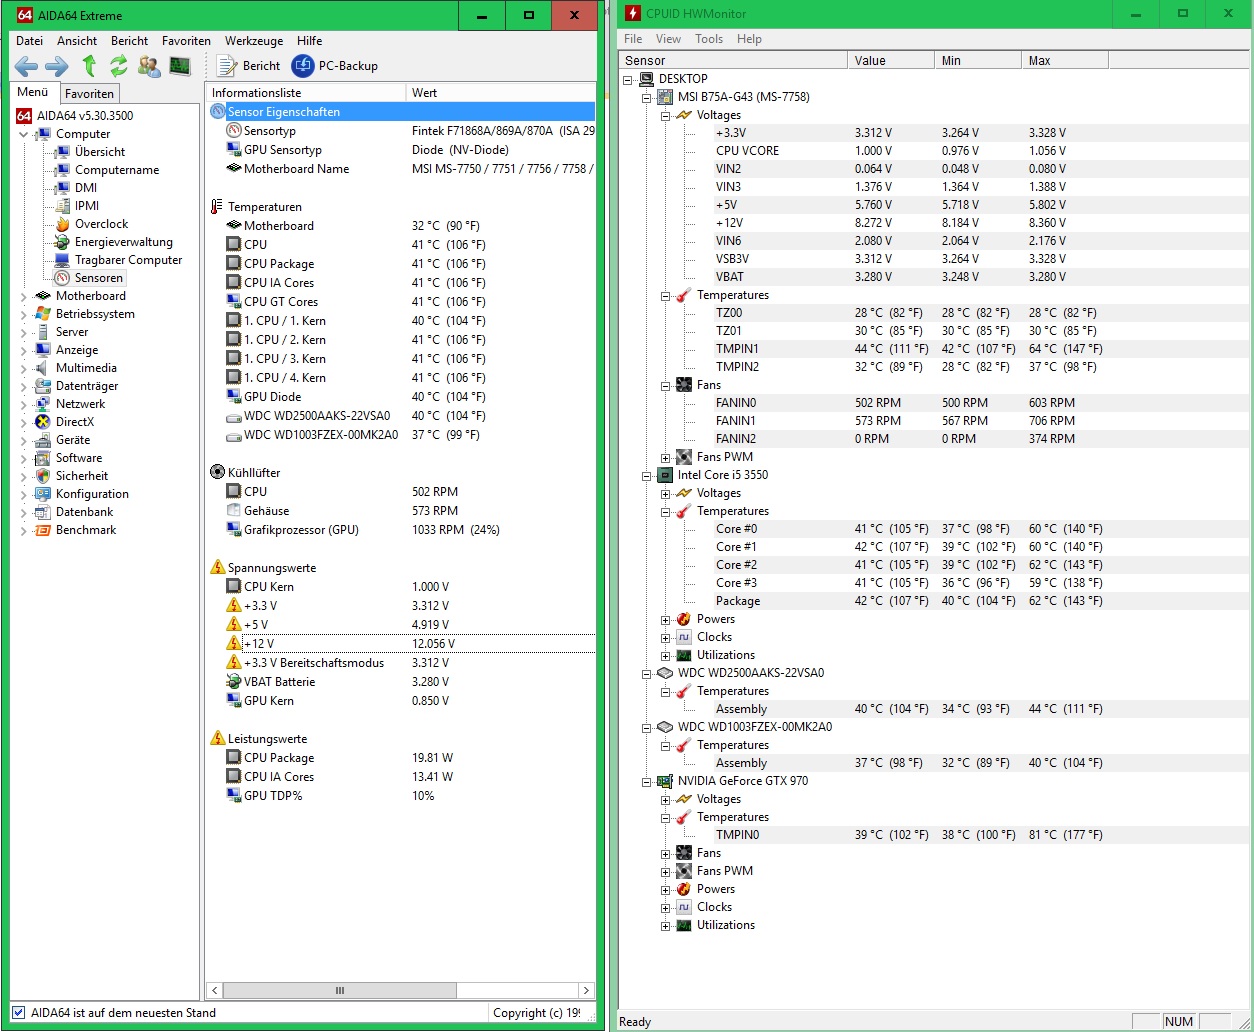Expand Multimedia node in AIDA64 tree
Screen dimensions: 1254x1032
pos(24,368)
